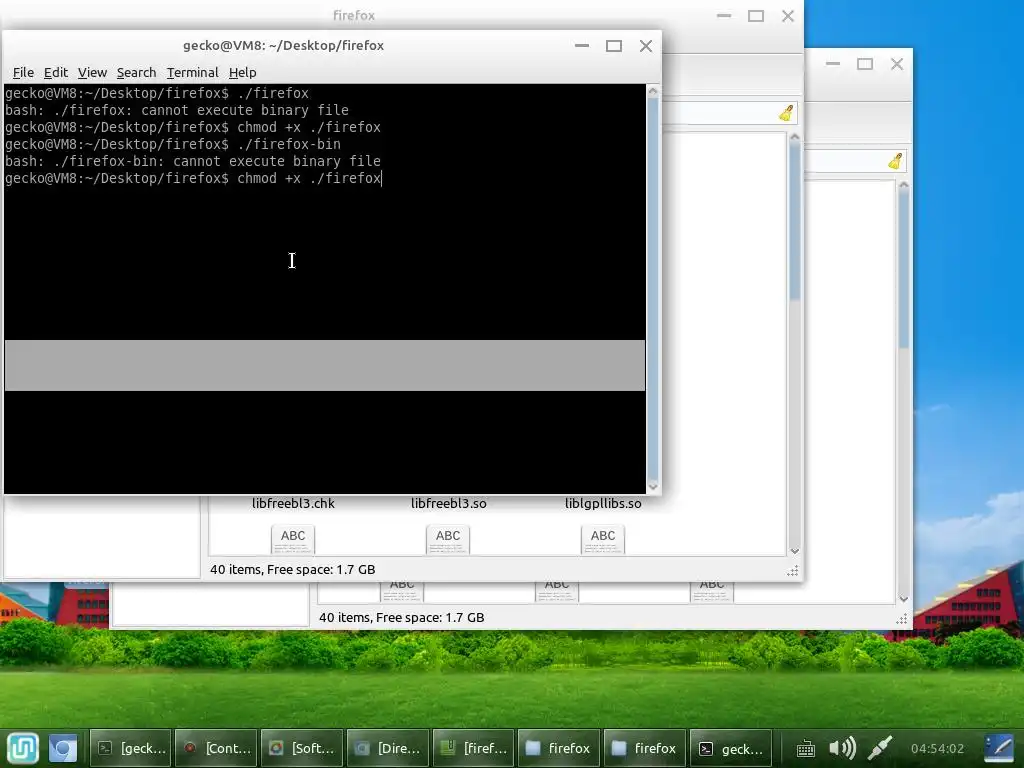Click the first ABC text file icon under libfreebl3.chk
The image size is (1024, 768).
pos(293,539)
